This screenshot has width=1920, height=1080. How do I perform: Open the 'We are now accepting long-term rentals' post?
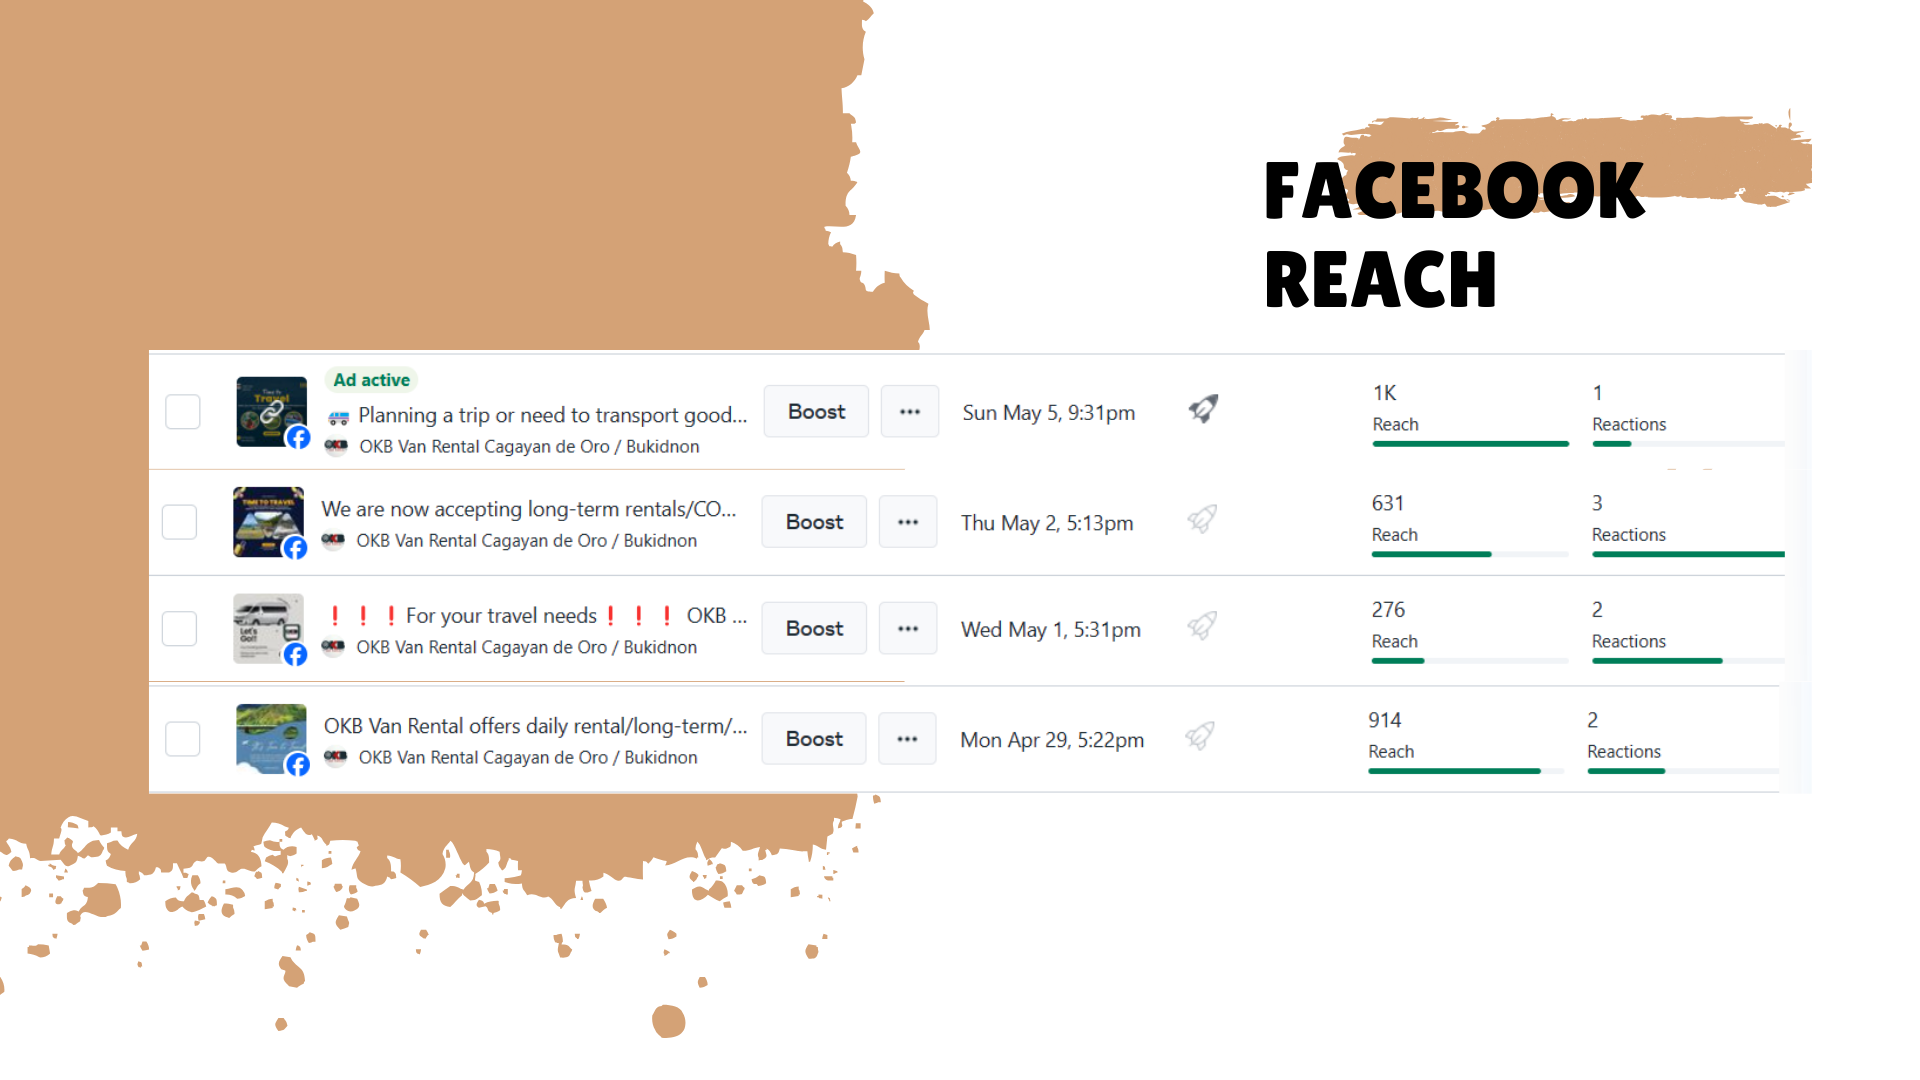528,509
